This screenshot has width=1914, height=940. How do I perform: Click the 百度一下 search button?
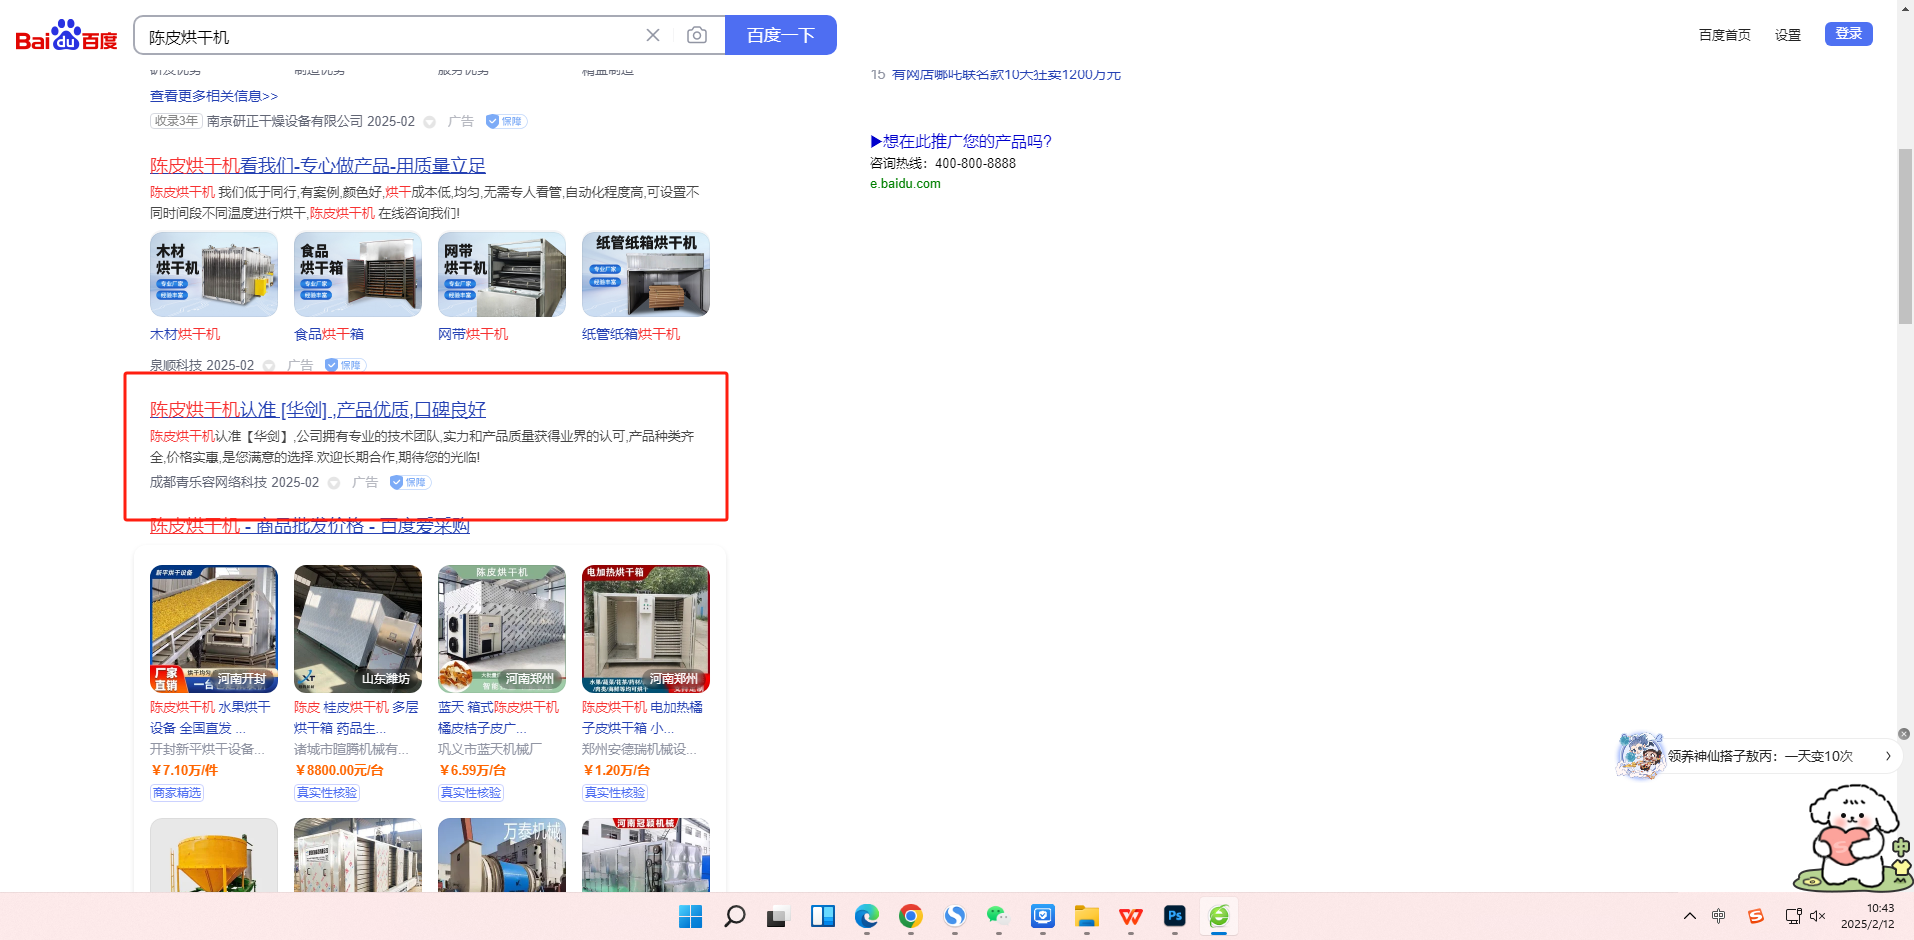781,35
